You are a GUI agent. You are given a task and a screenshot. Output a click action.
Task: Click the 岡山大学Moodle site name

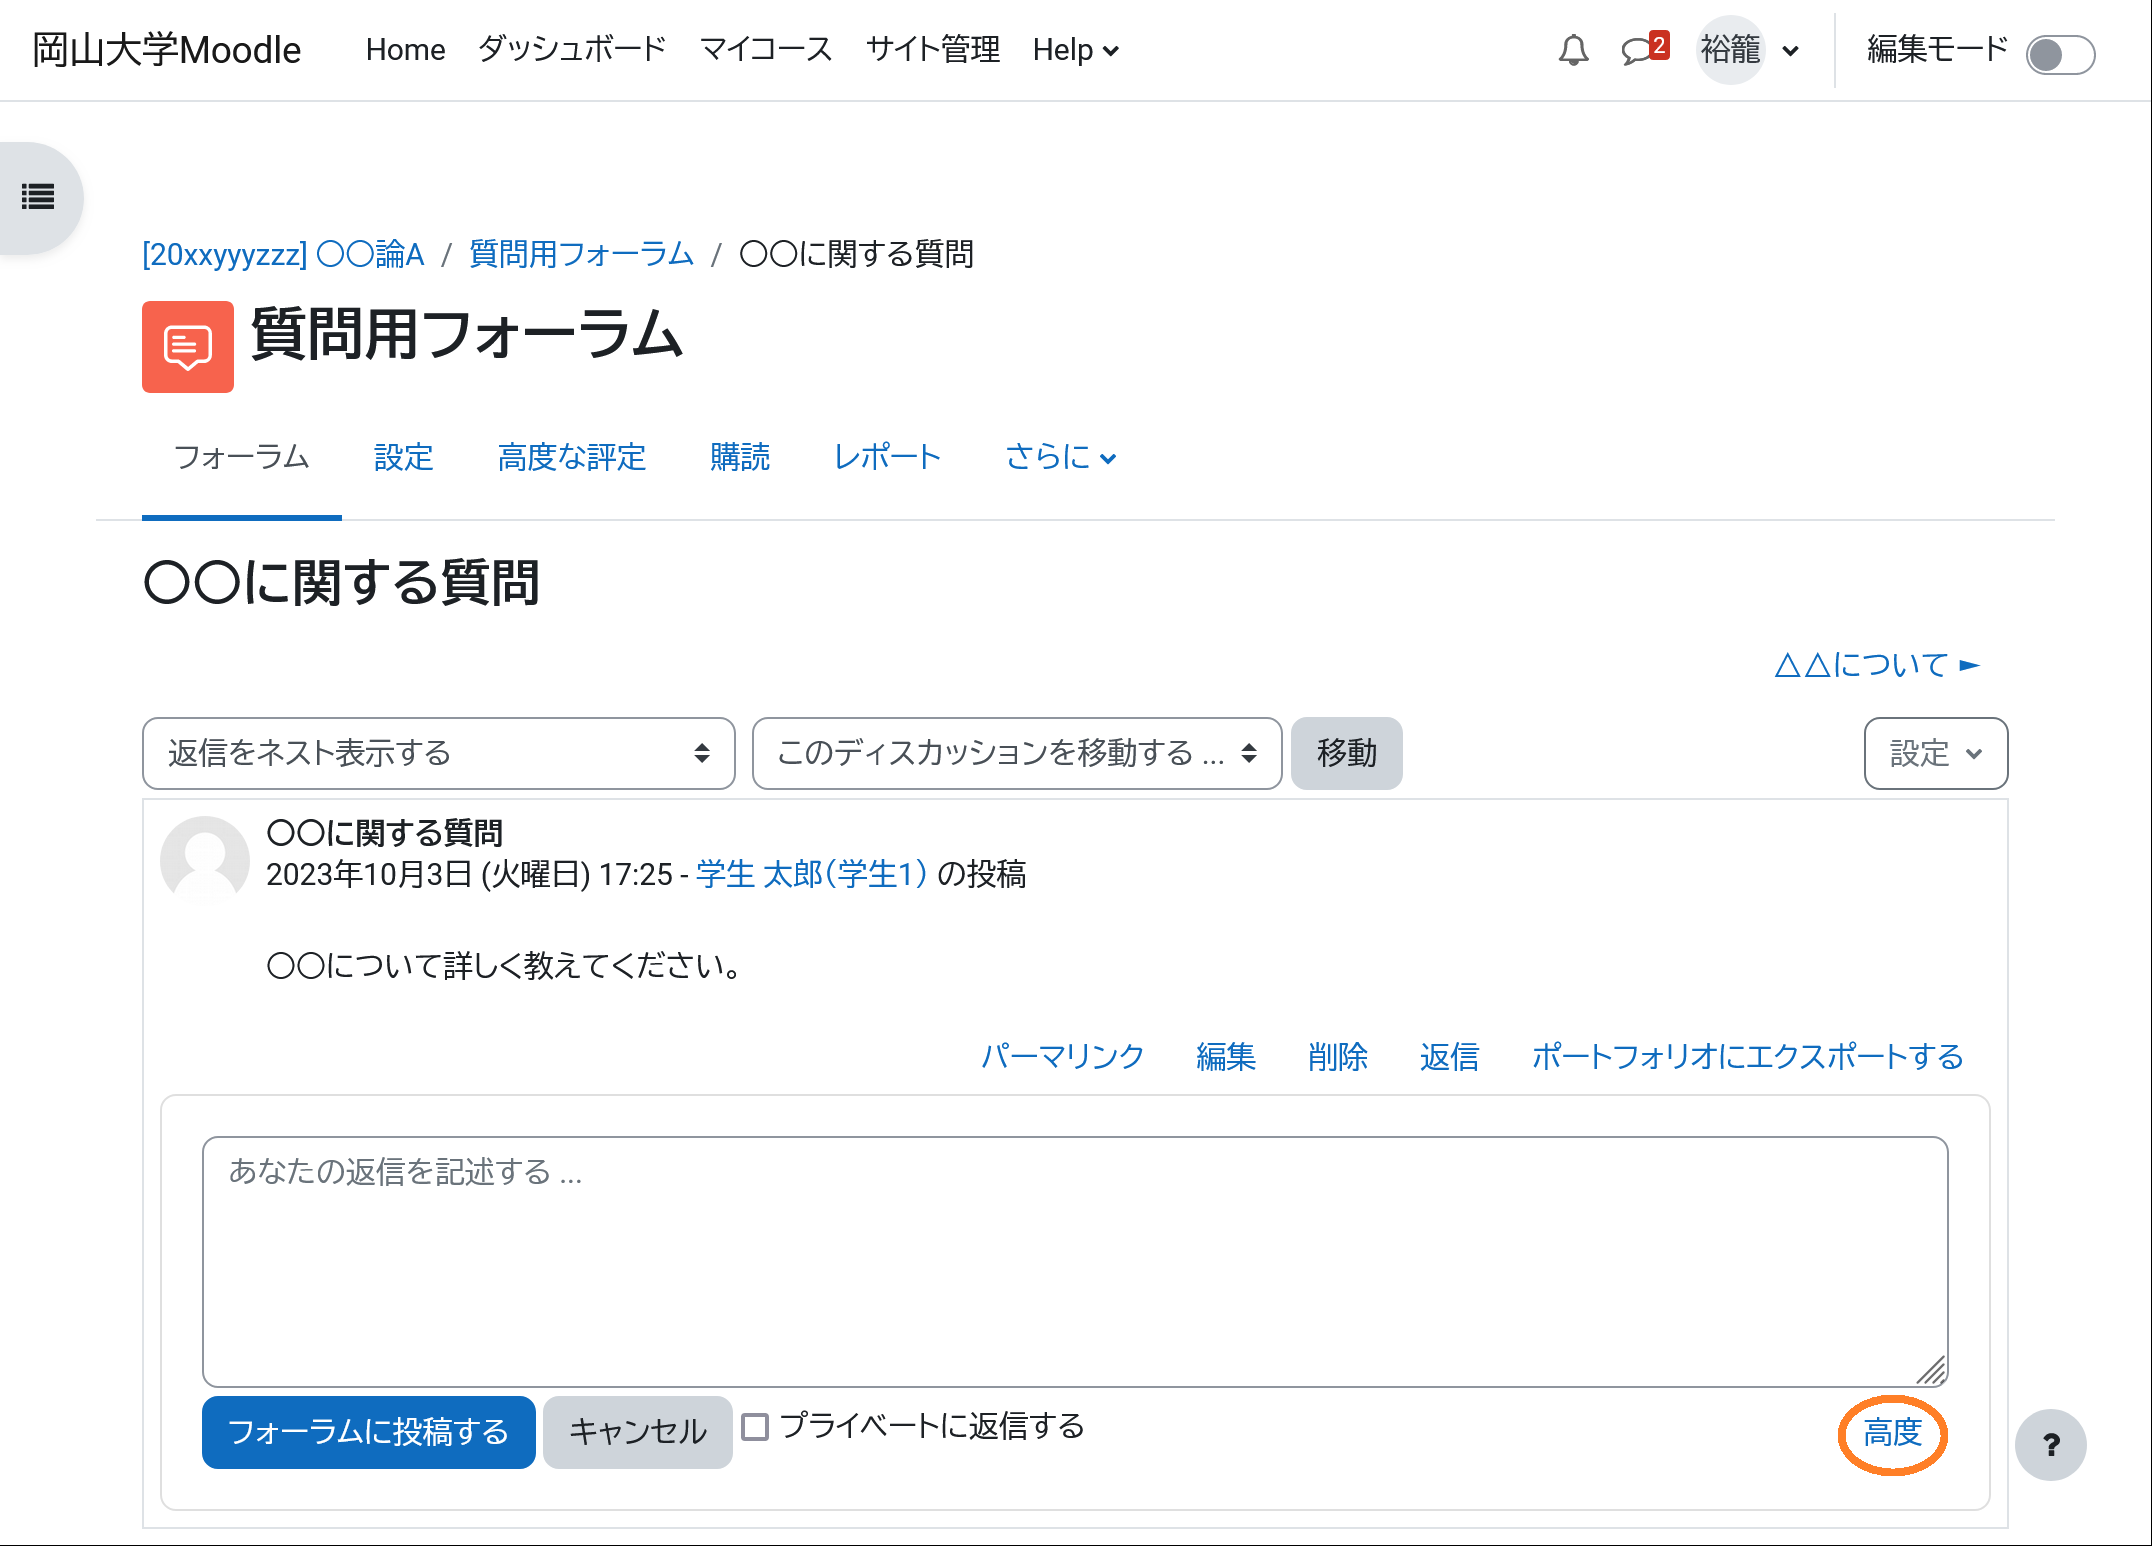(x=166, y=50)
